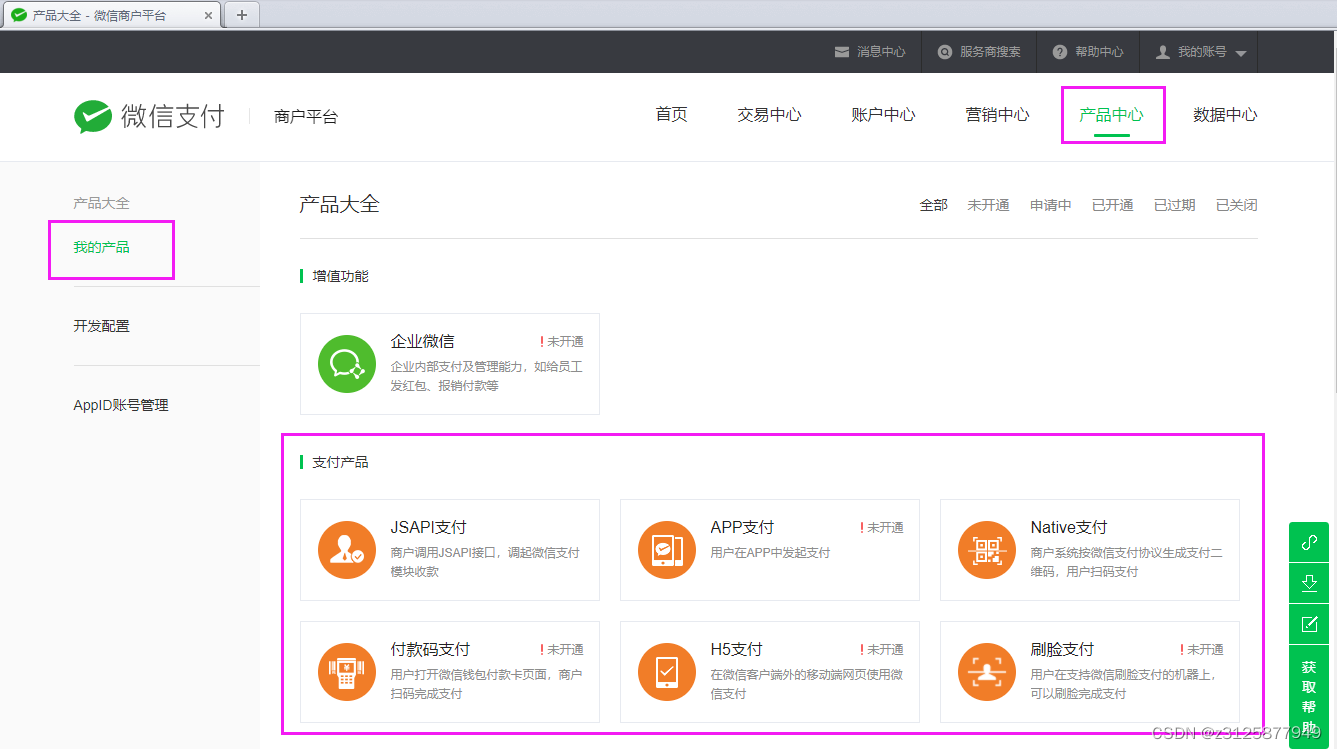Click the user avatar icon beside 我的账号
Viewport: 1337px width, 749px height.
tap(1162, 52)
